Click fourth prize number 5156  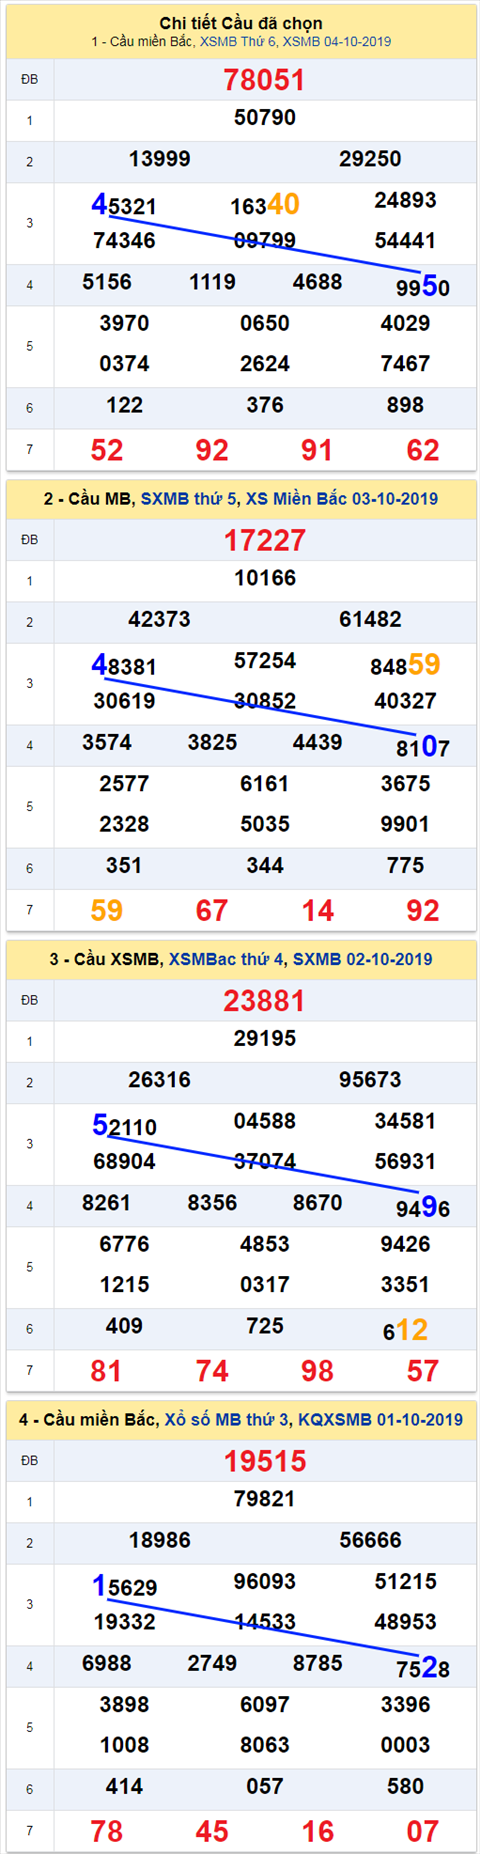click(107, 282)
